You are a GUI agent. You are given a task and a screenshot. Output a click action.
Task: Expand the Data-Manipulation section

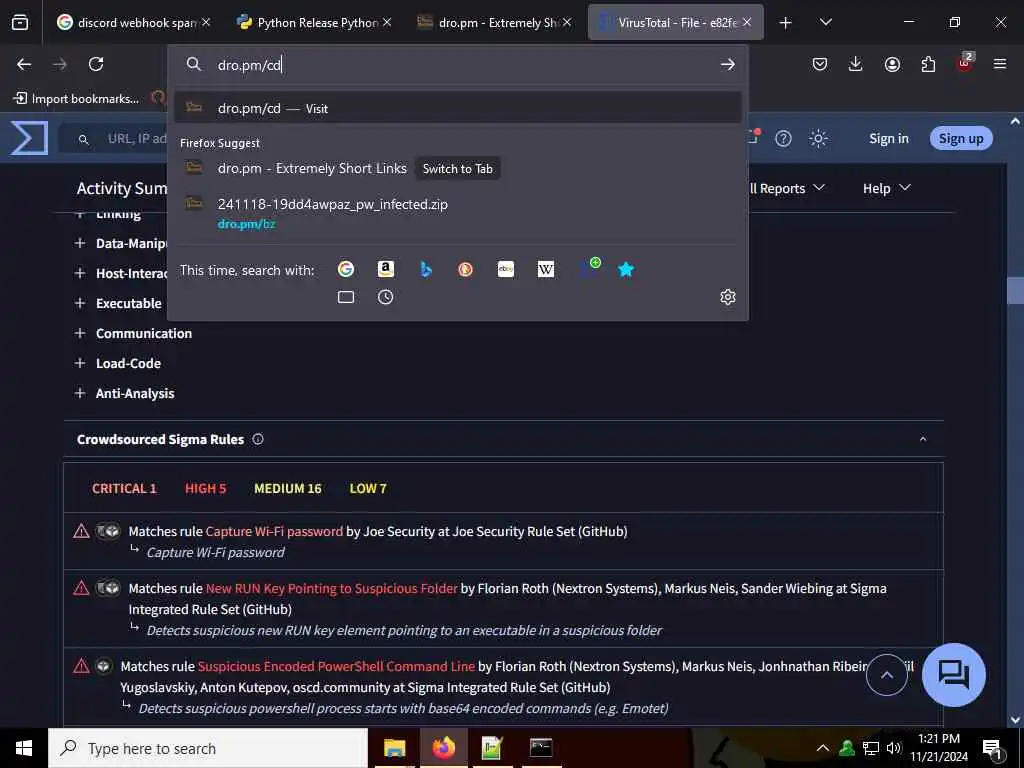click(x=80, y=243)
